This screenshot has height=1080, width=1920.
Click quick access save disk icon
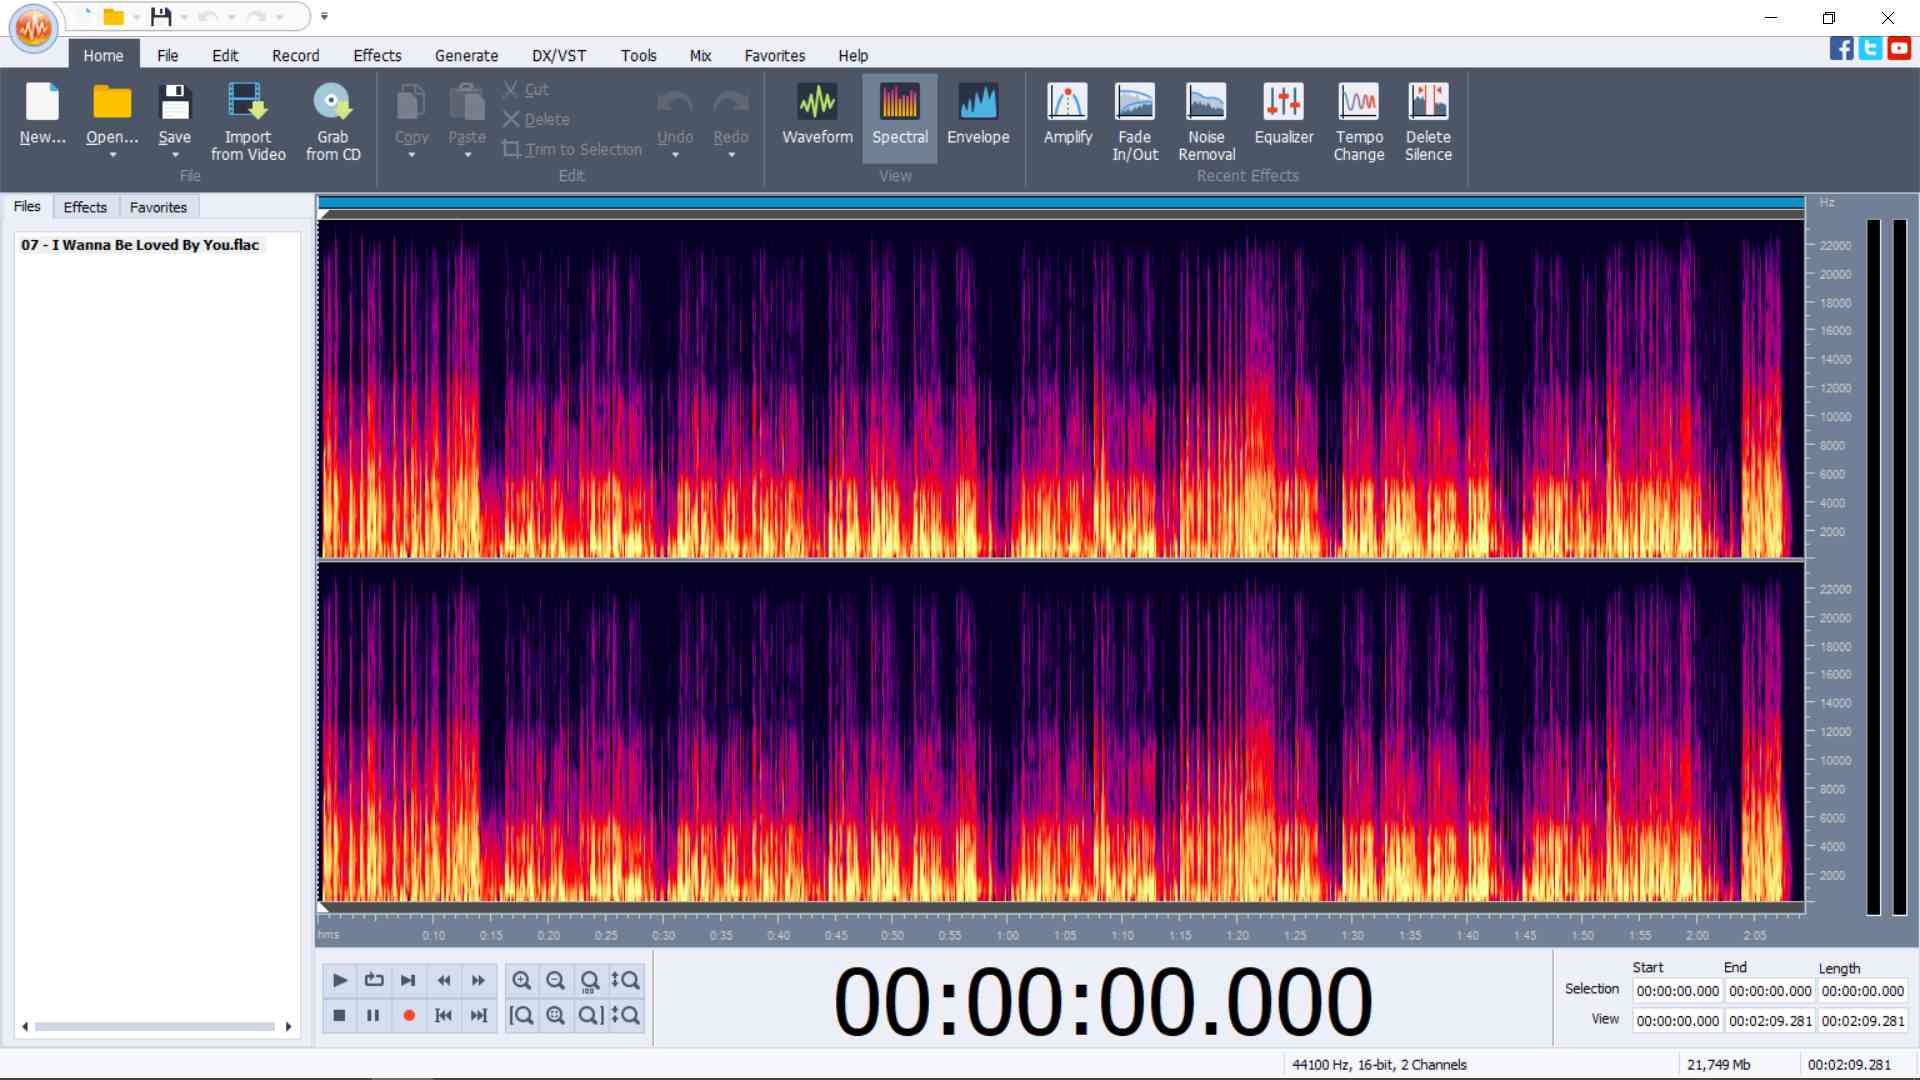161,16
